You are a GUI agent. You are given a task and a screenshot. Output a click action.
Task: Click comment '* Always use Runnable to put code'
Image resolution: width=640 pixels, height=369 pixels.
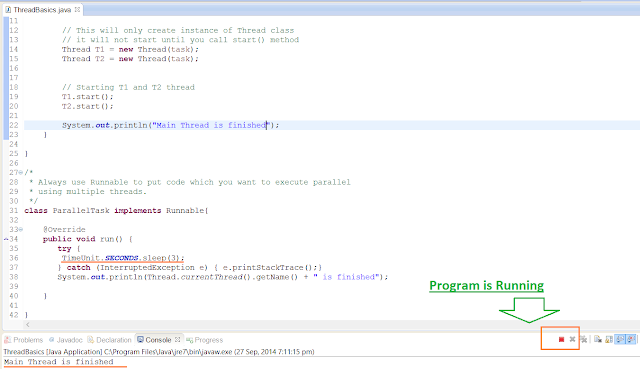[x=190, y=182]
